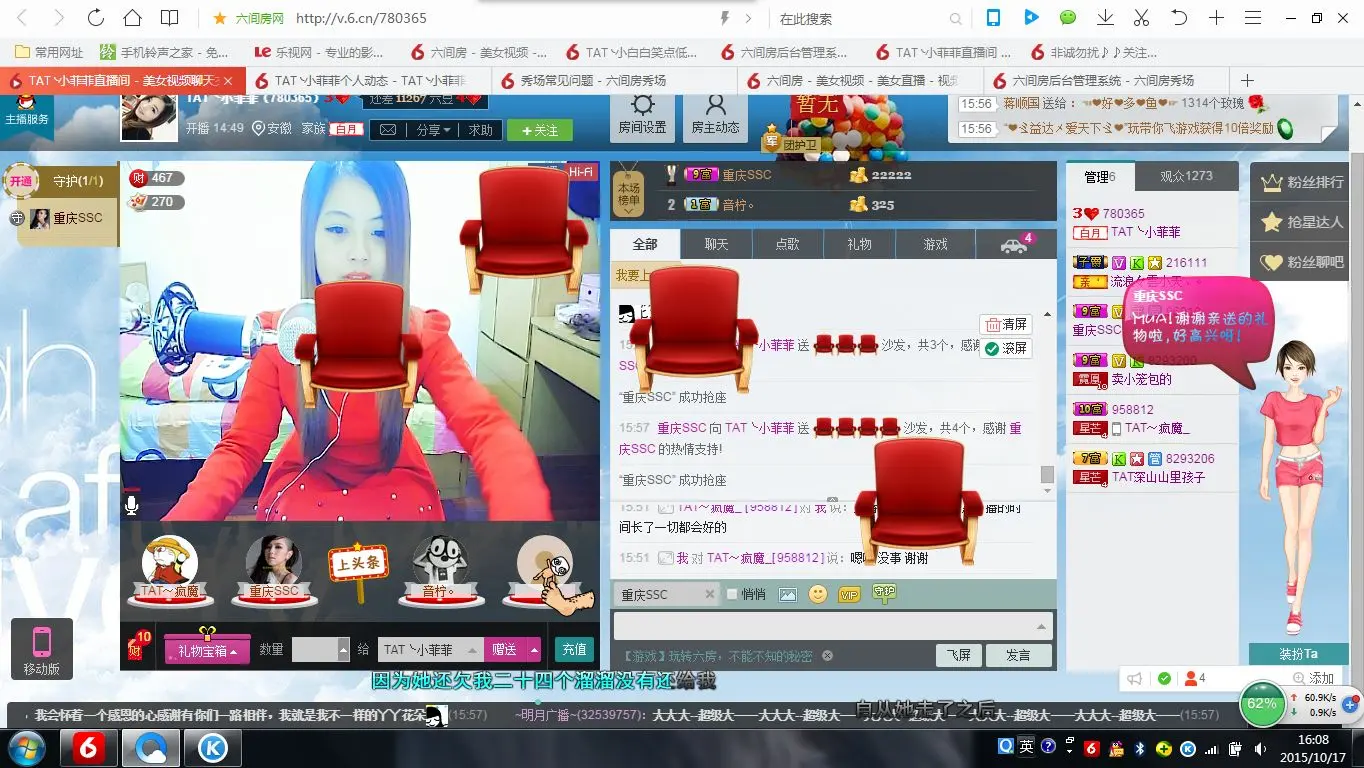Click the 发言 send message button

click(x=1018, y=655)
